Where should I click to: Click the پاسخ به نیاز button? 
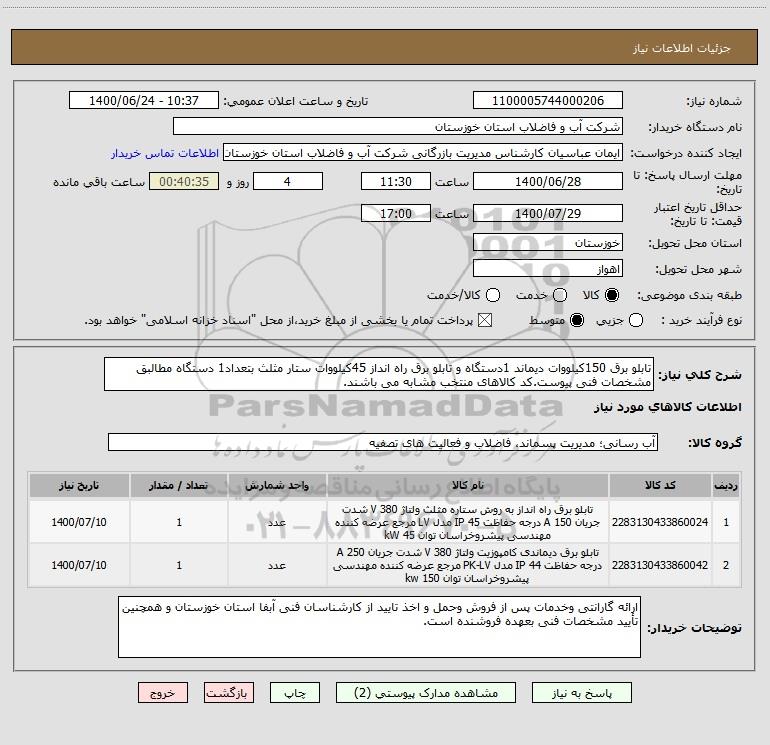(x=582, y=692)
